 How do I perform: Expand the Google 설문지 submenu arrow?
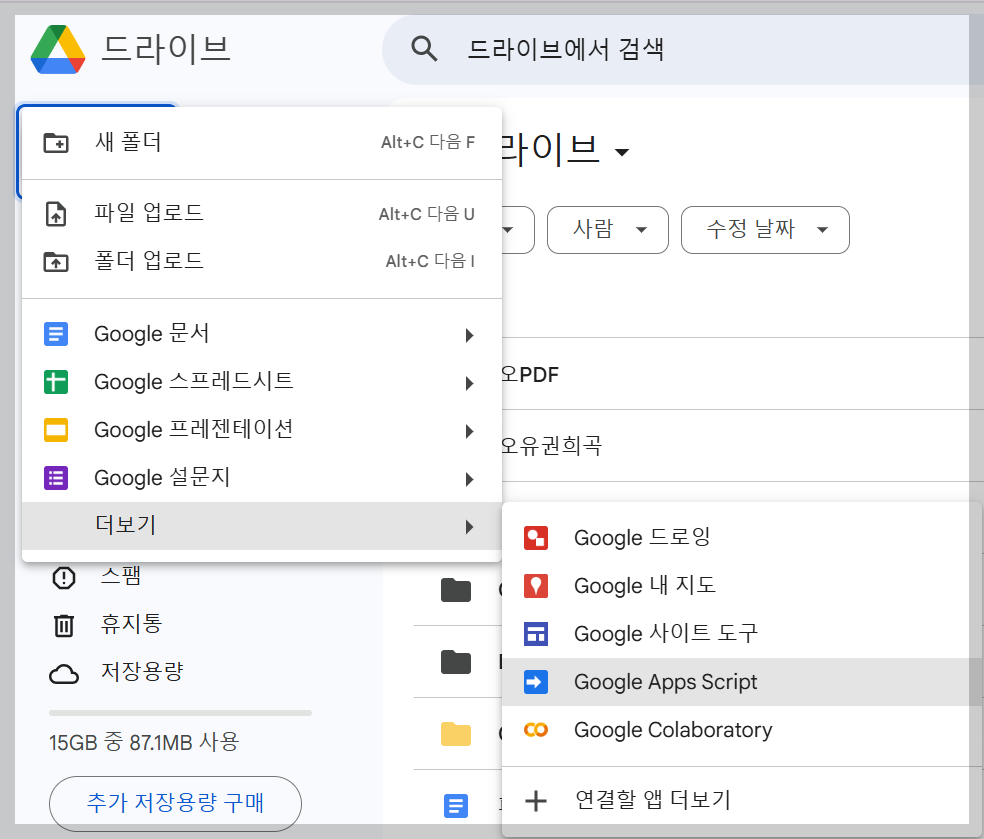coord(469,479)
